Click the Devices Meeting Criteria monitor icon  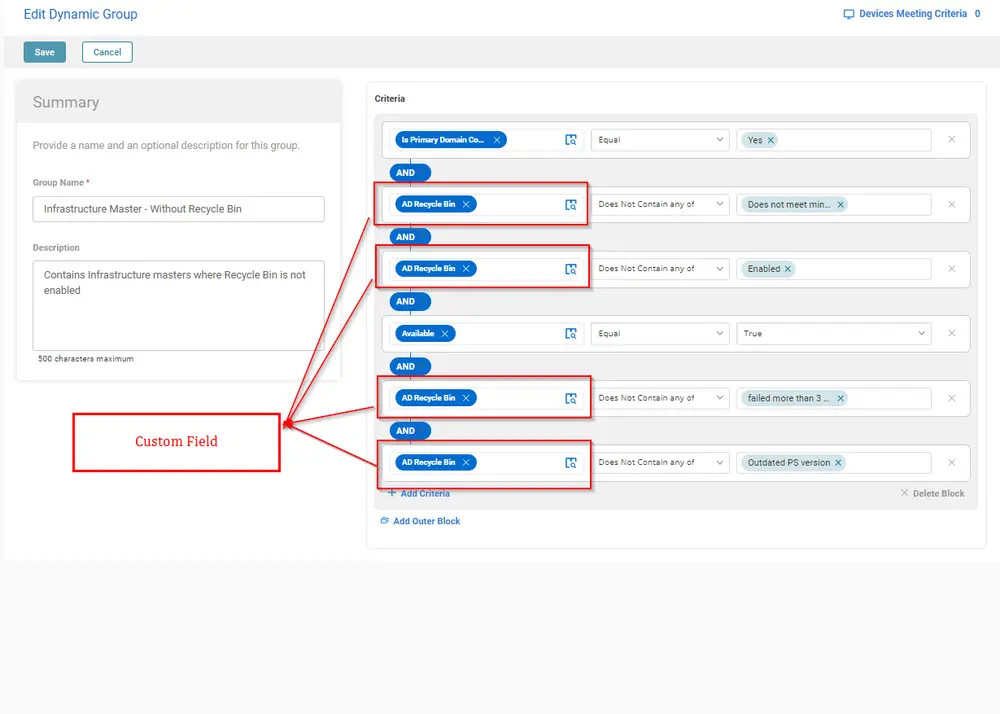(849, 14)
